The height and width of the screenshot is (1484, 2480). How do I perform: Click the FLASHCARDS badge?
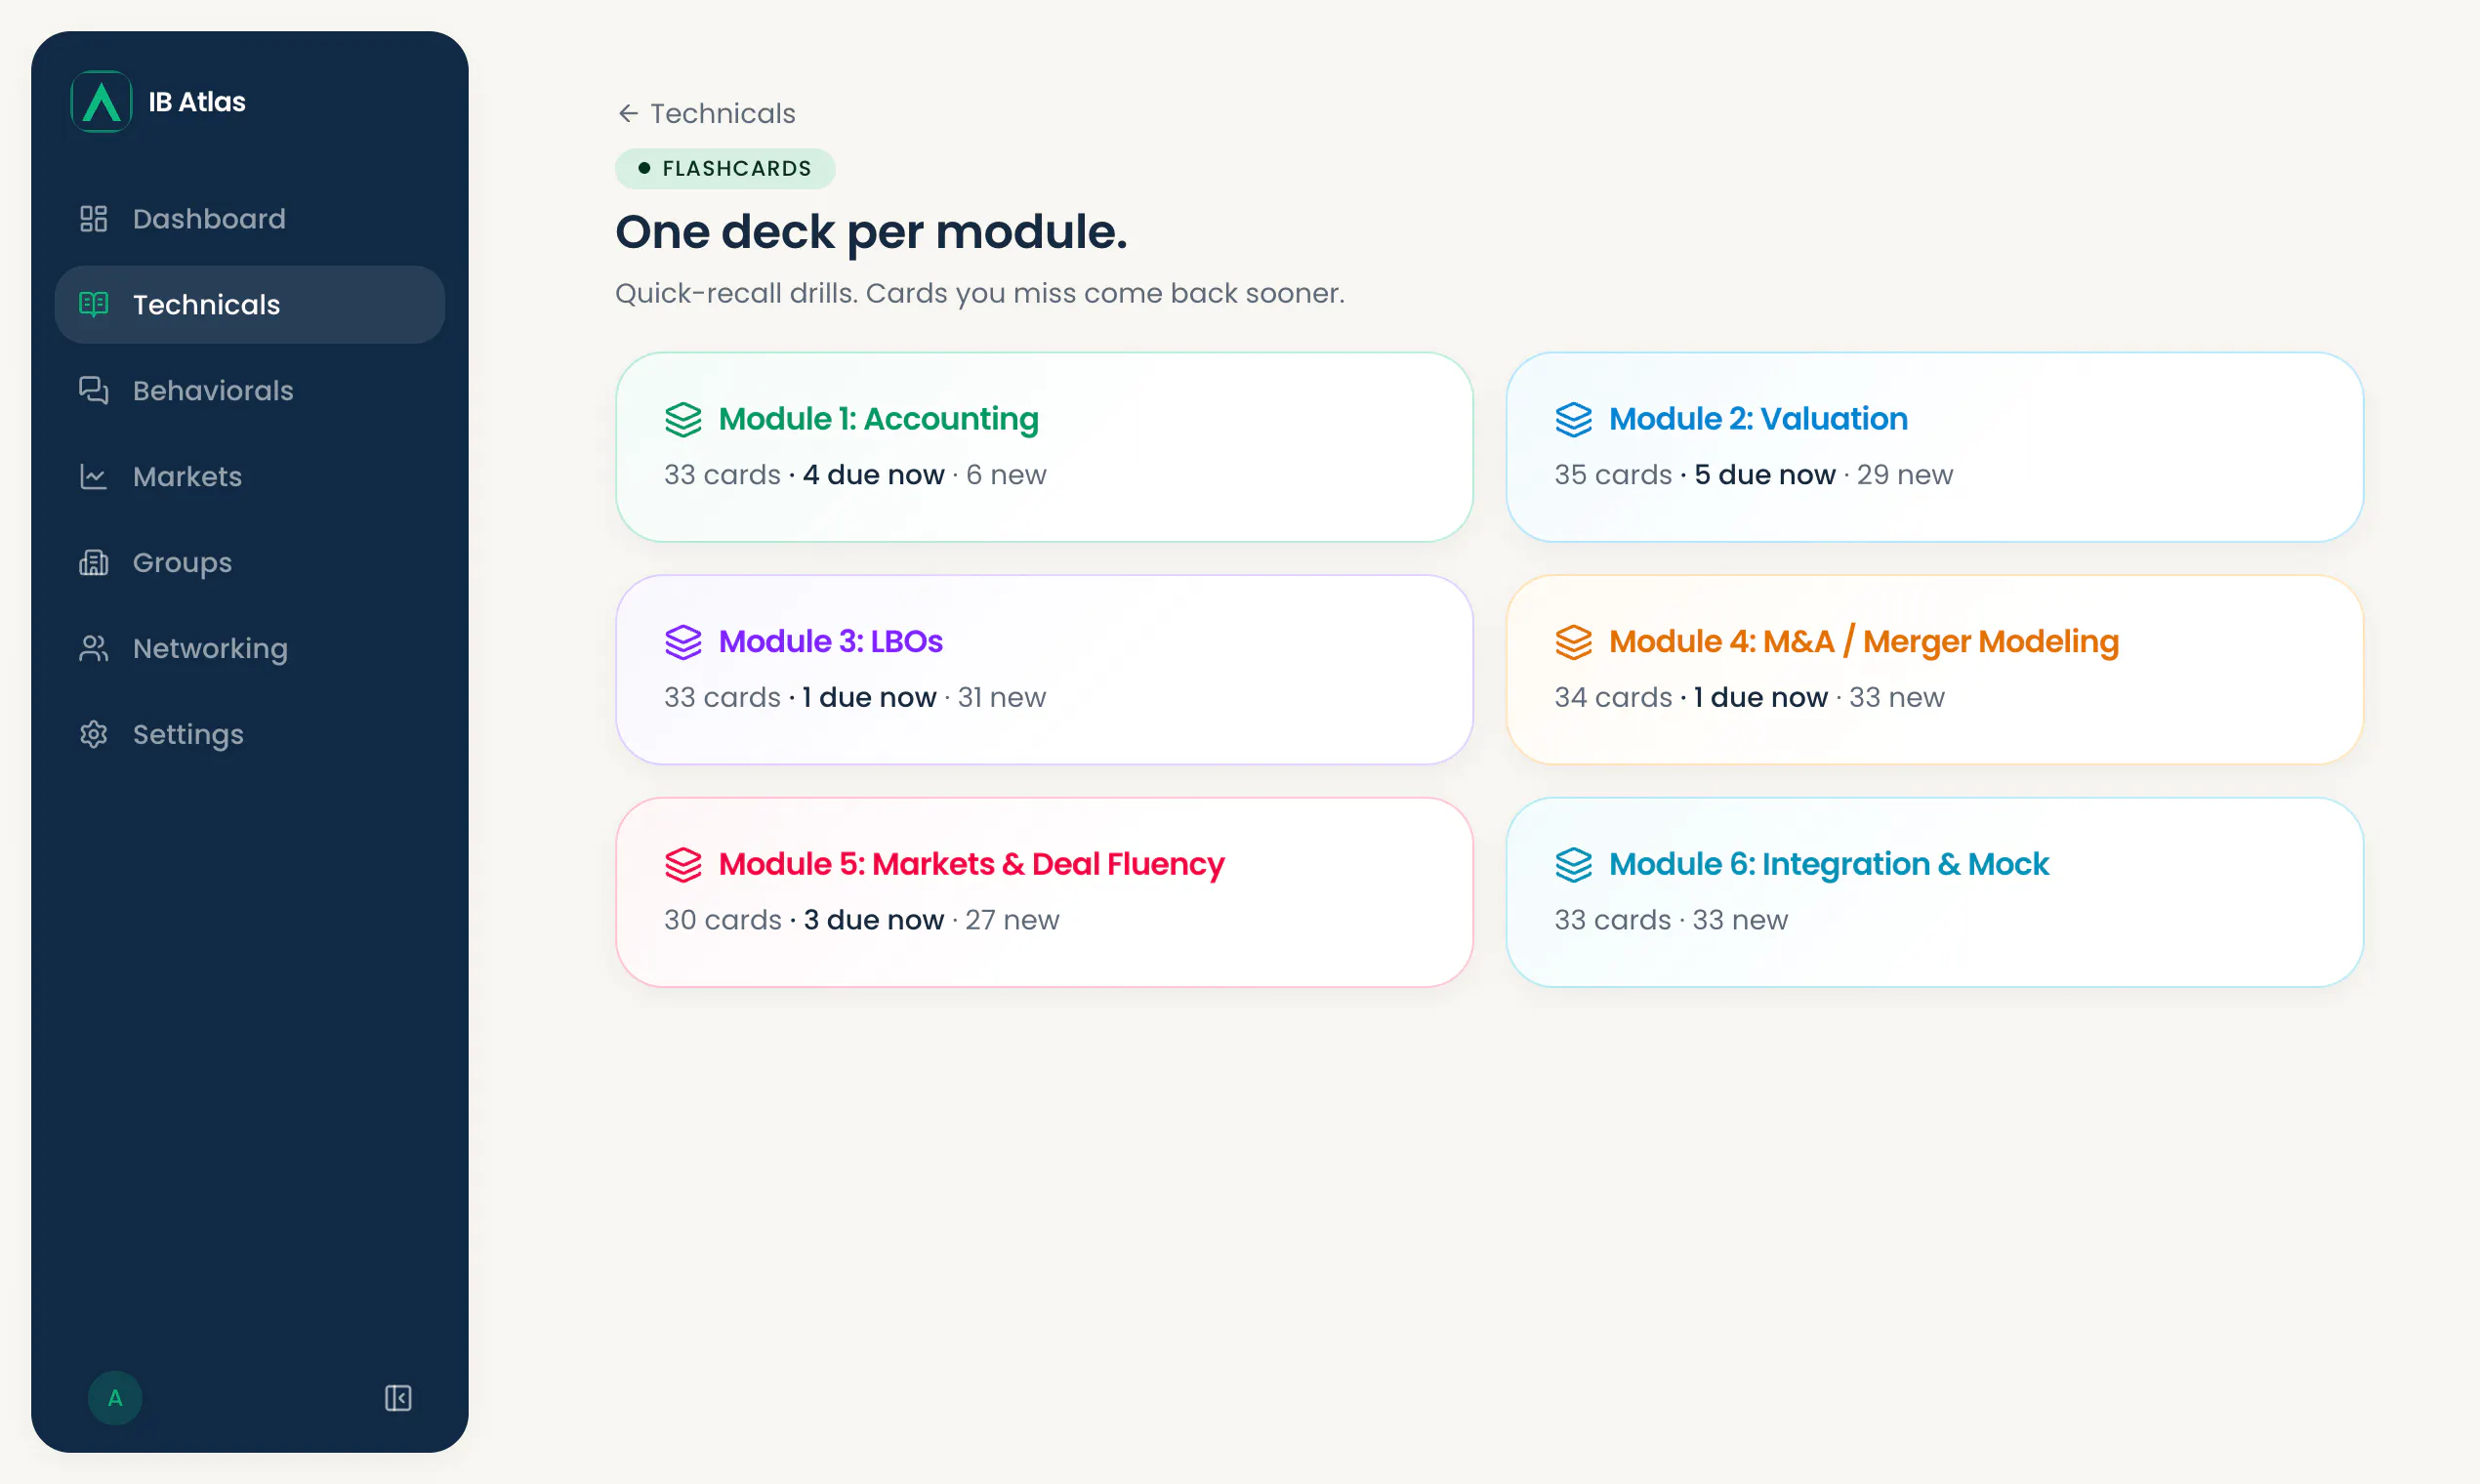click(725, 169)
